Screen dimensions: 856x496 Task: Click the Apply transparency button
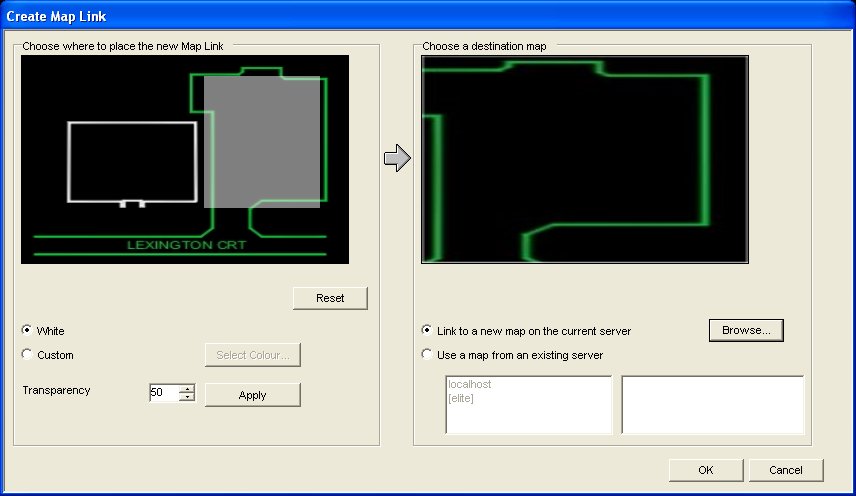pyautogui.click(x=253, y=395)
